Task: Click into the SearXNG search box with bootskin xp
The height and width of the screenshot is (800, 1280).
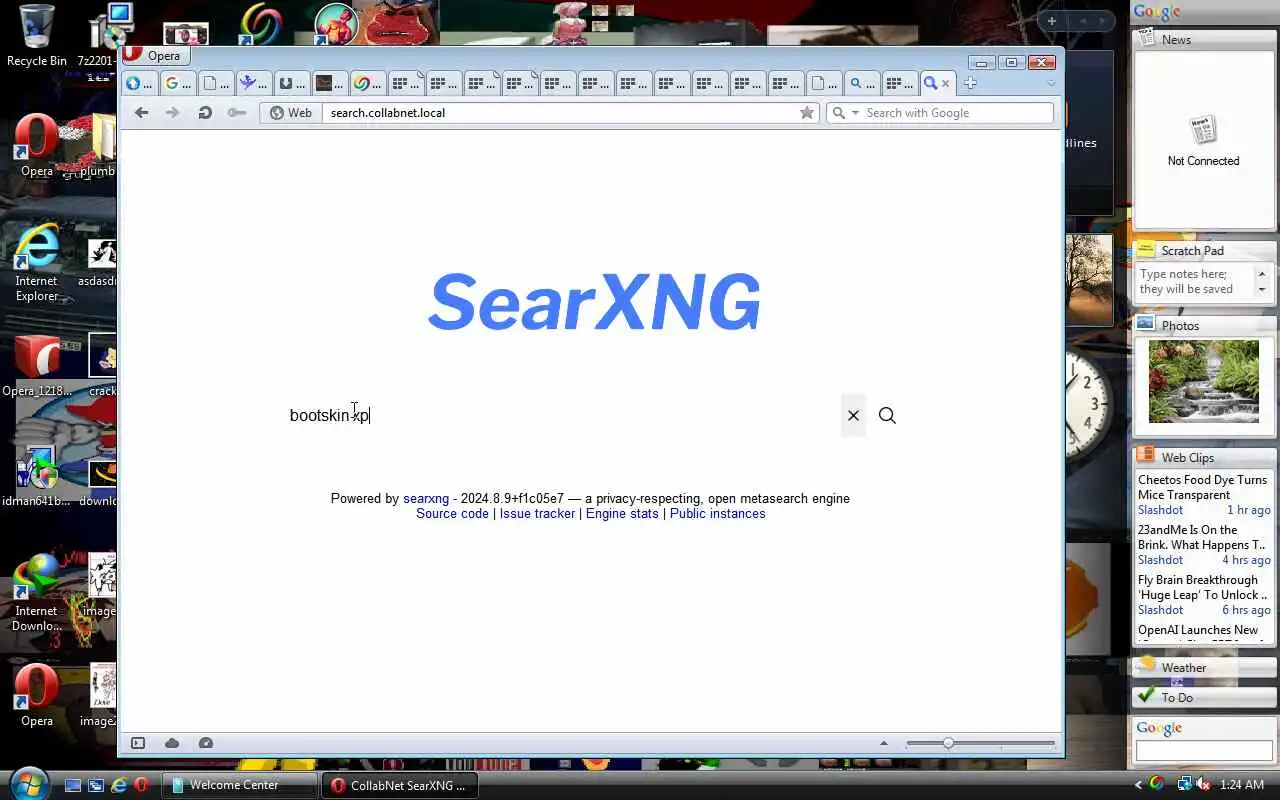Action: 560,415
